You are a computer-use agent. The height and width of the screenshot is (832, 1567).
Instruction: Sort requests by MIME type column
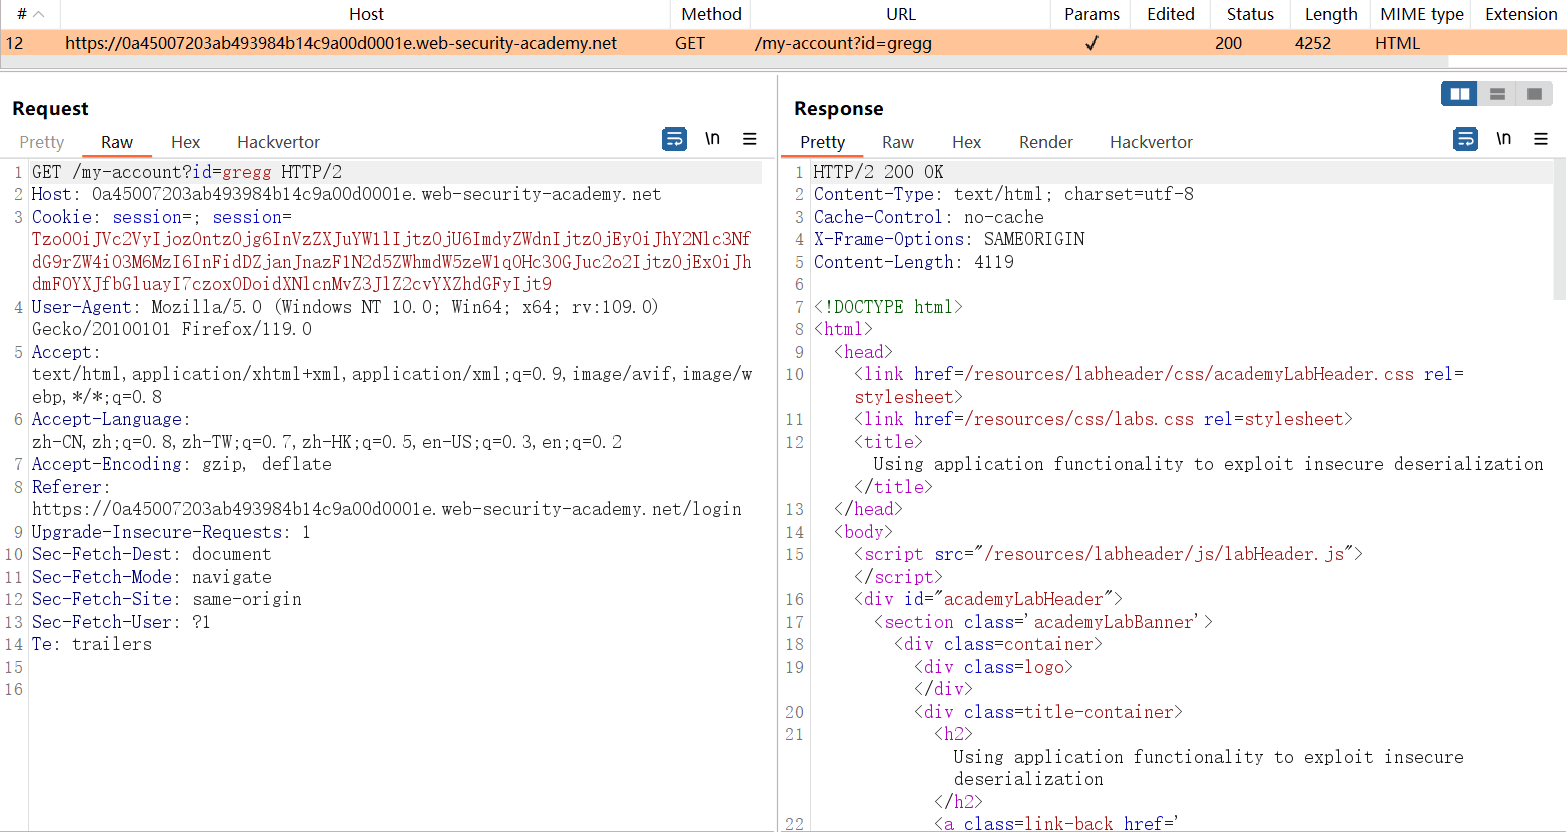click(1421, 14)
